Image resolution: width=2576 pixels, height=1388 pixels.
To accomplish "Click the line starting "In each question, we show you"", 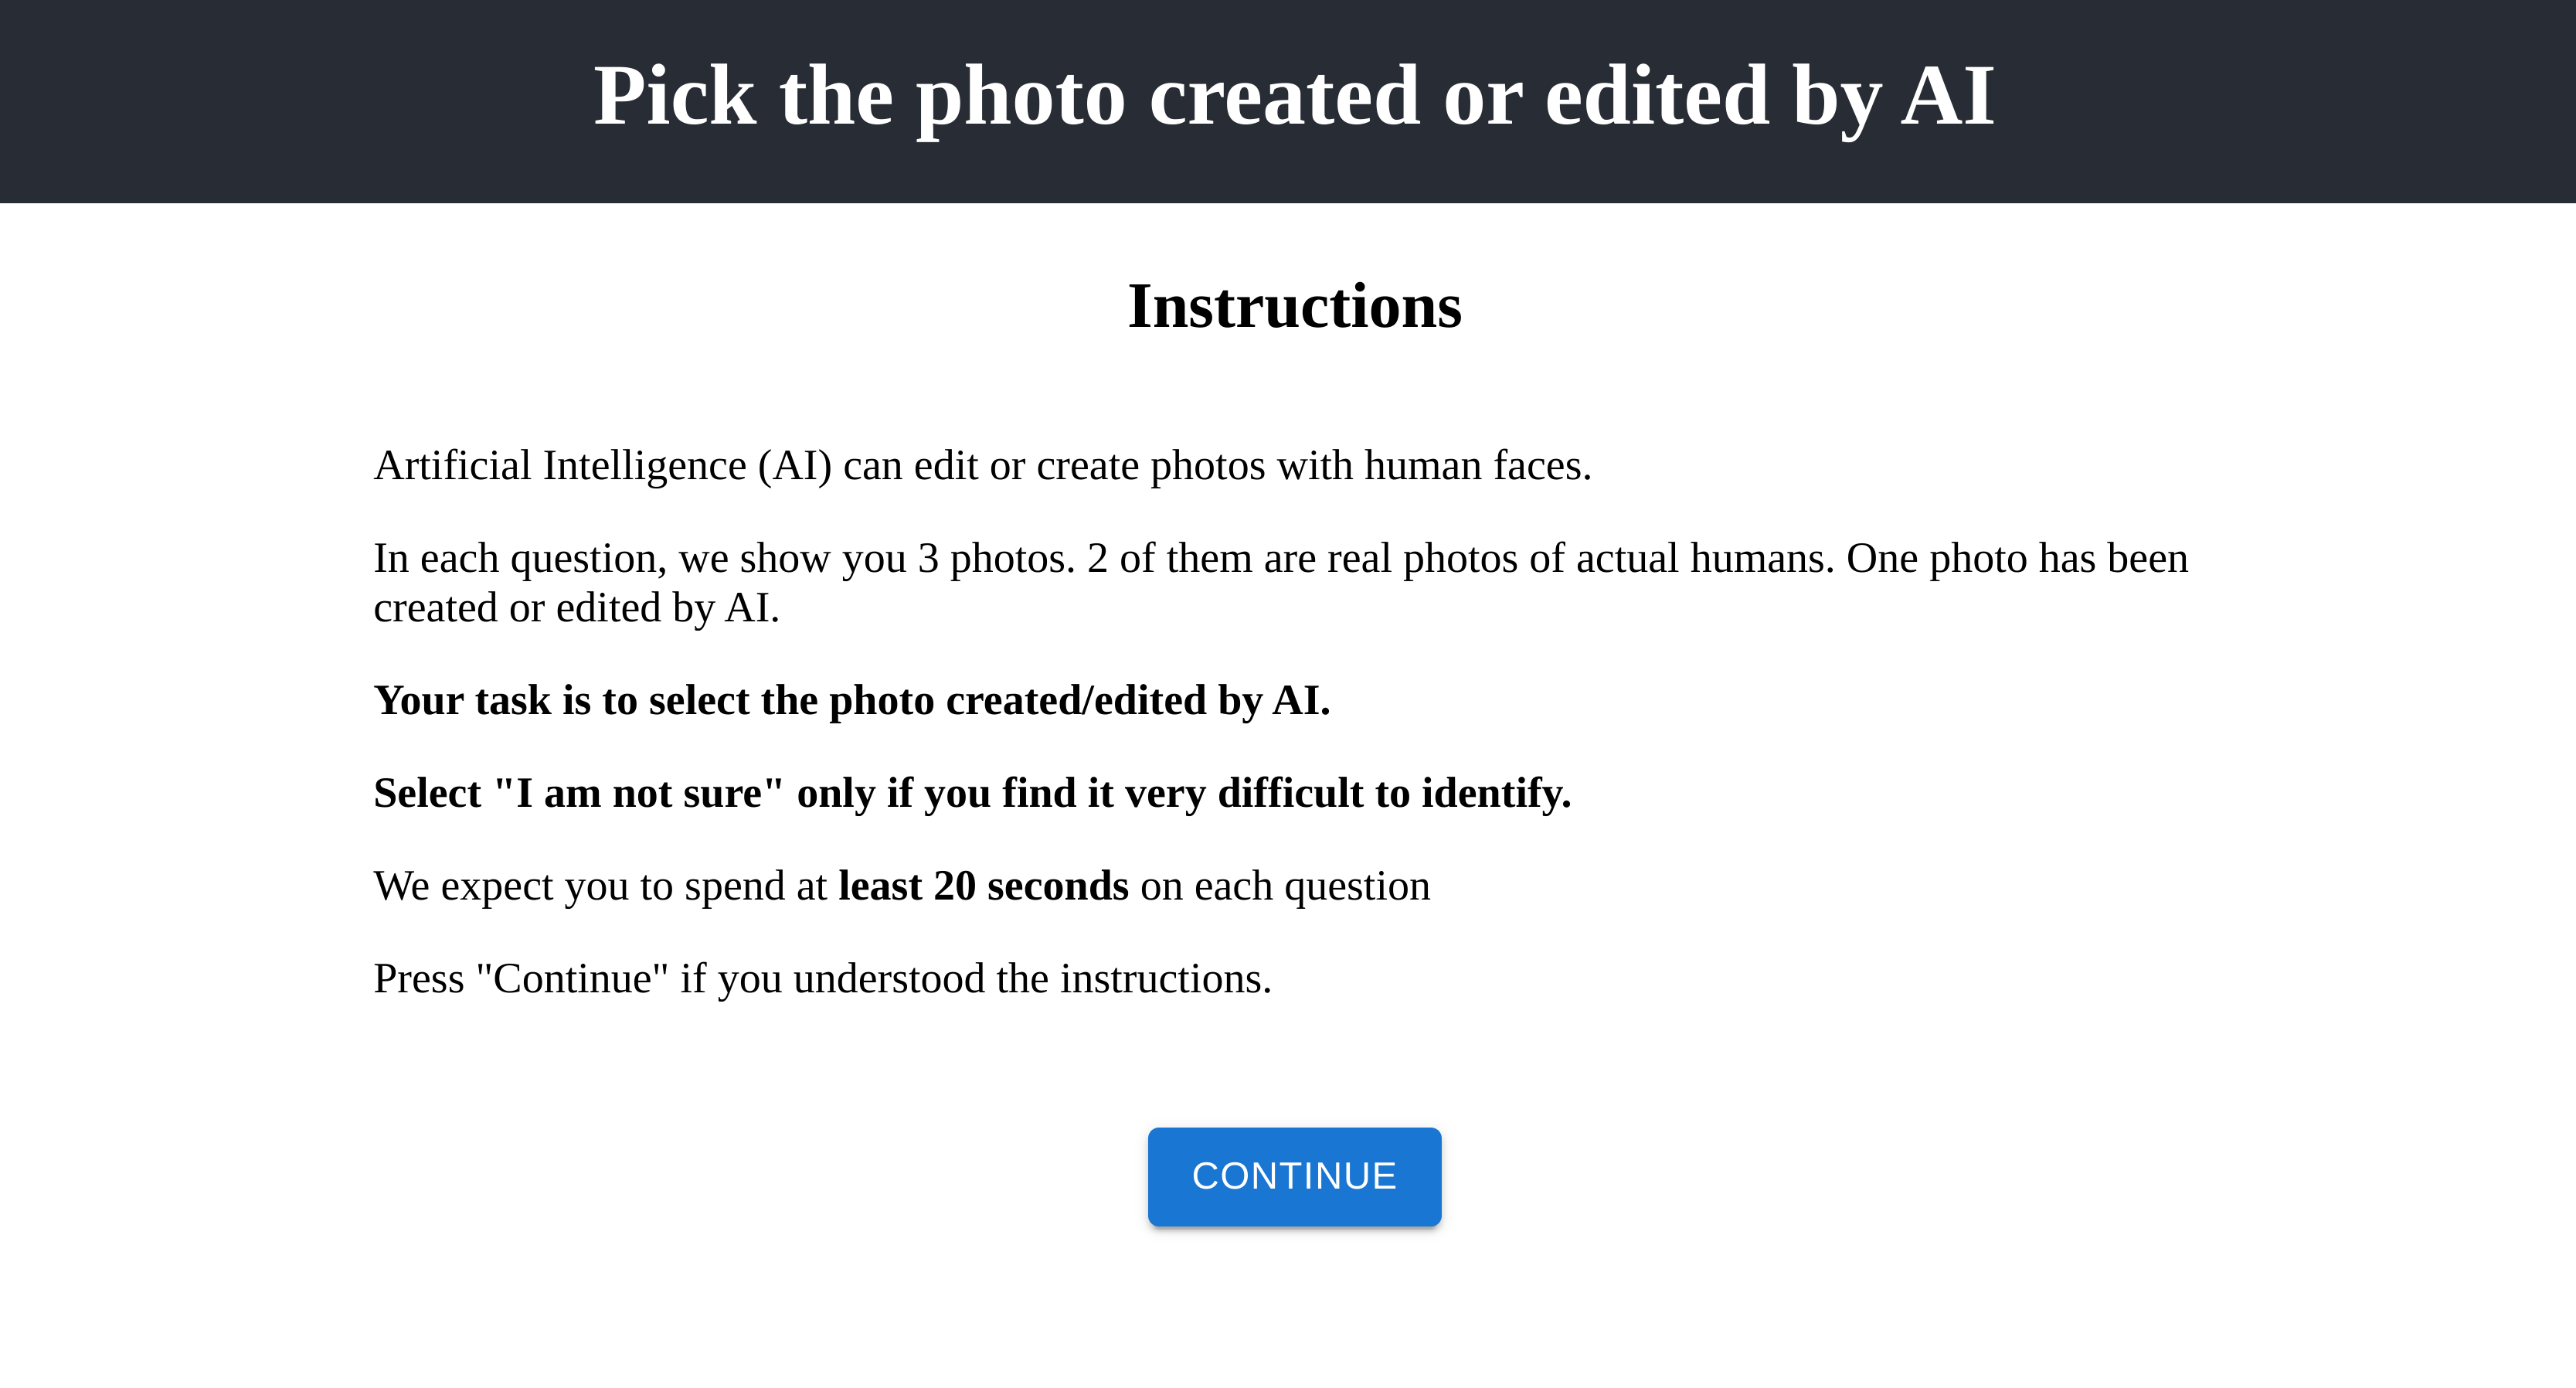I will [x=1280, y=558].
